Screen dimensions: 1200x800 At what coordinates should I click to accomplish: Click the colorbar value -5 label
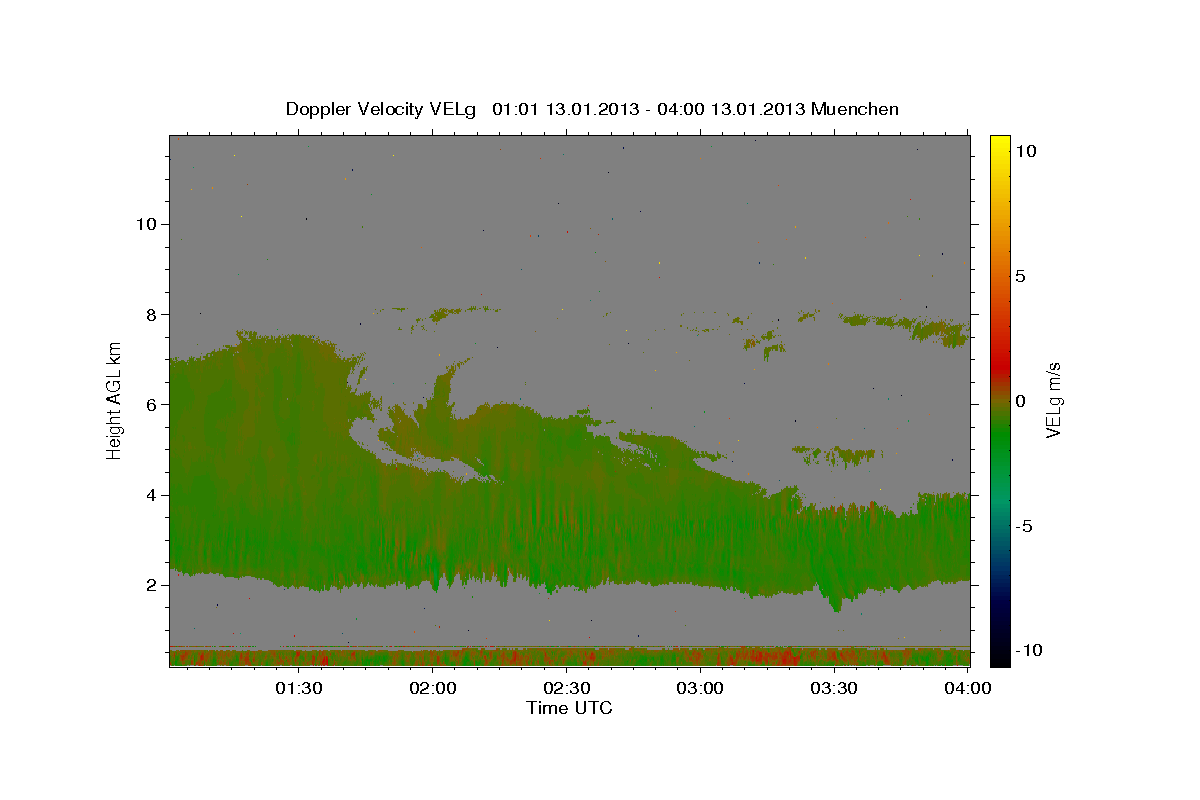1026,526
